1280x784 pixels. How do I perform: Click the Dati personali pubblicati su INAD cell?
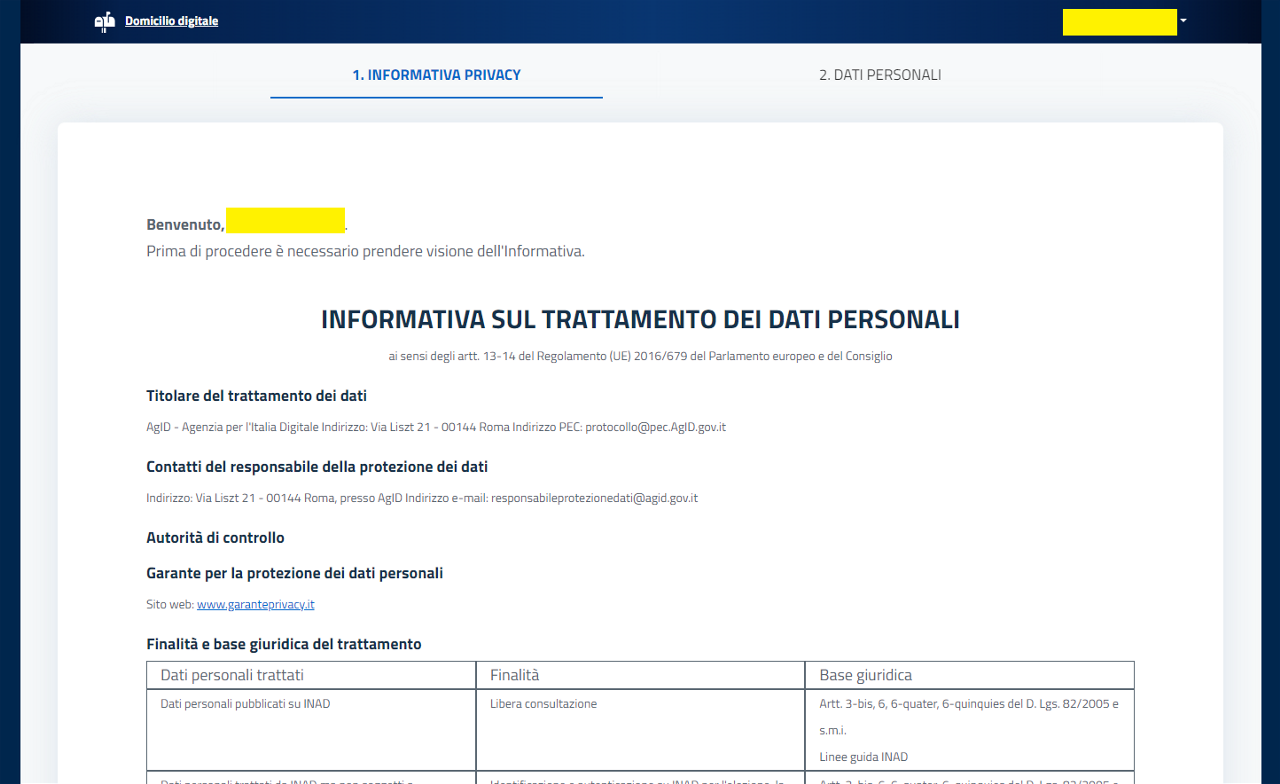click(x=245, y=704)
